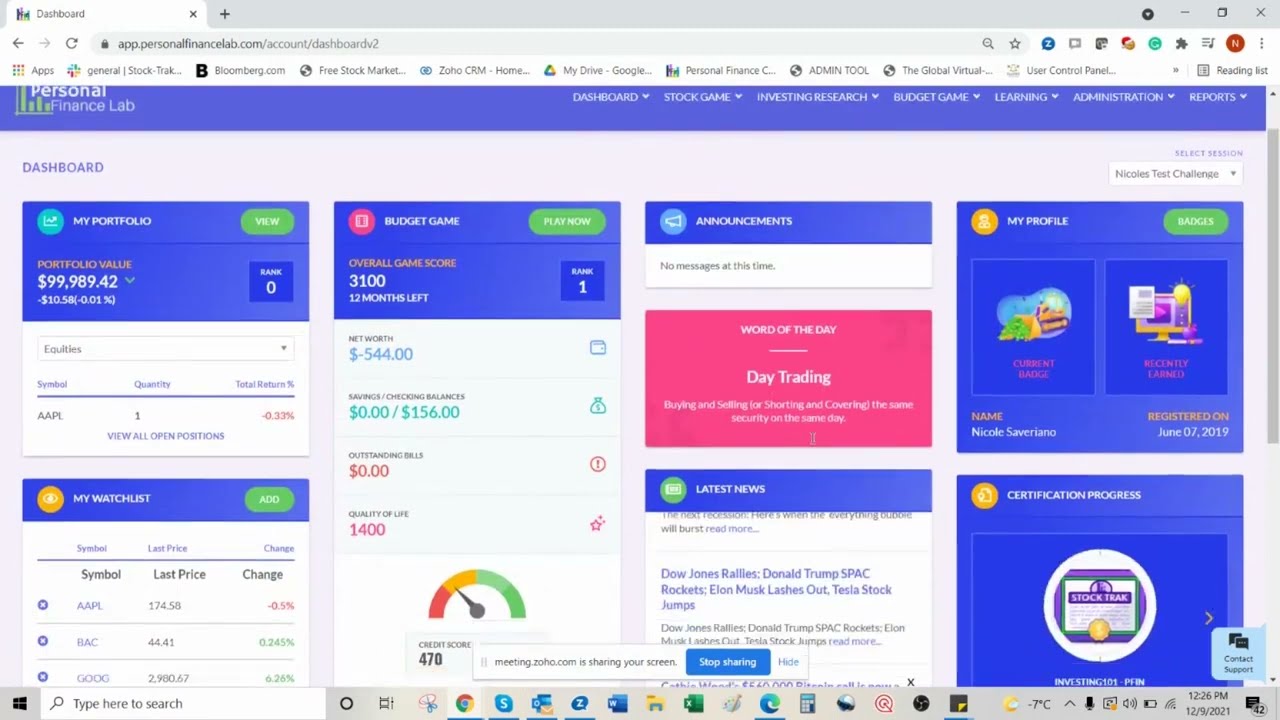Click the Budget Game header icon

(361, 221)
